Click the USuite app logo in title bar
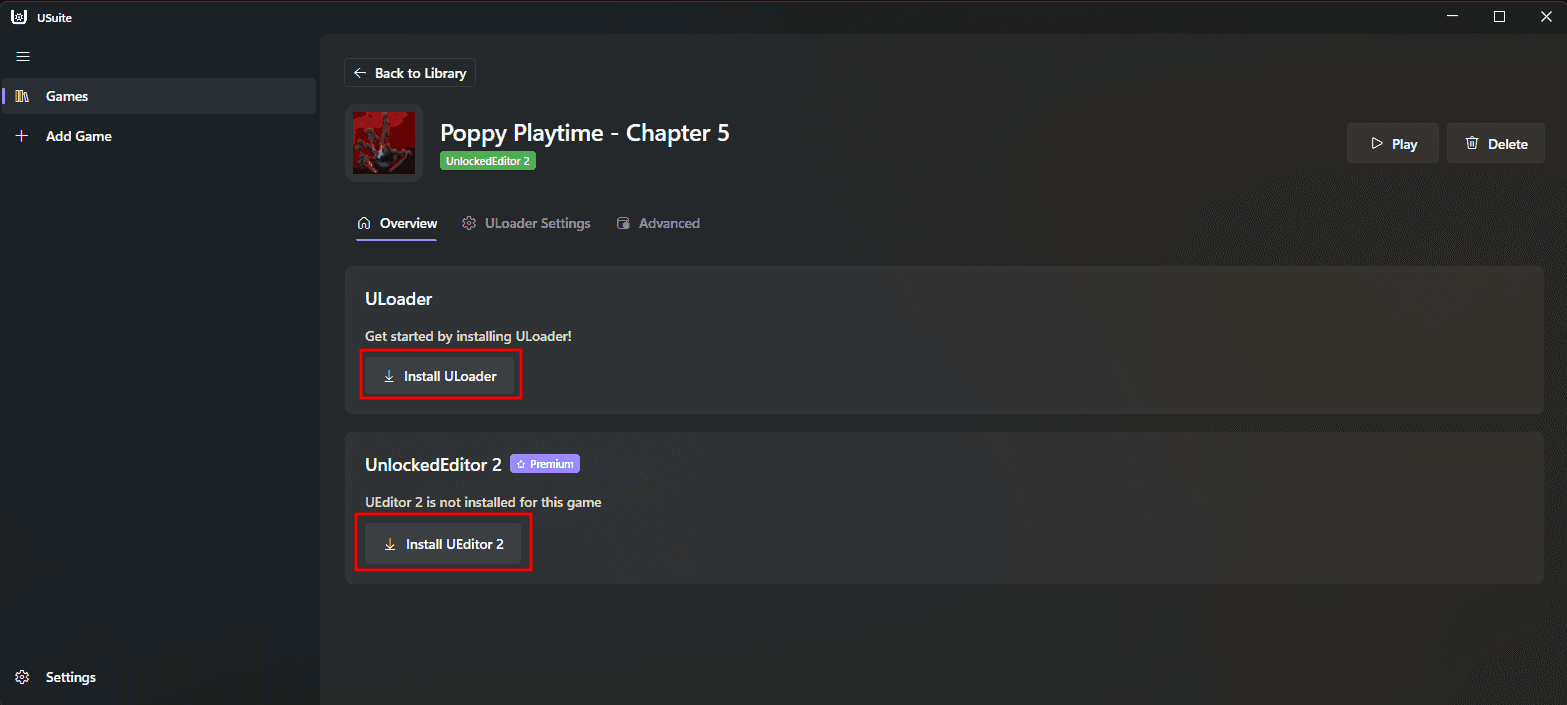Screen dimensions: 1567x705 click(18, 17)
